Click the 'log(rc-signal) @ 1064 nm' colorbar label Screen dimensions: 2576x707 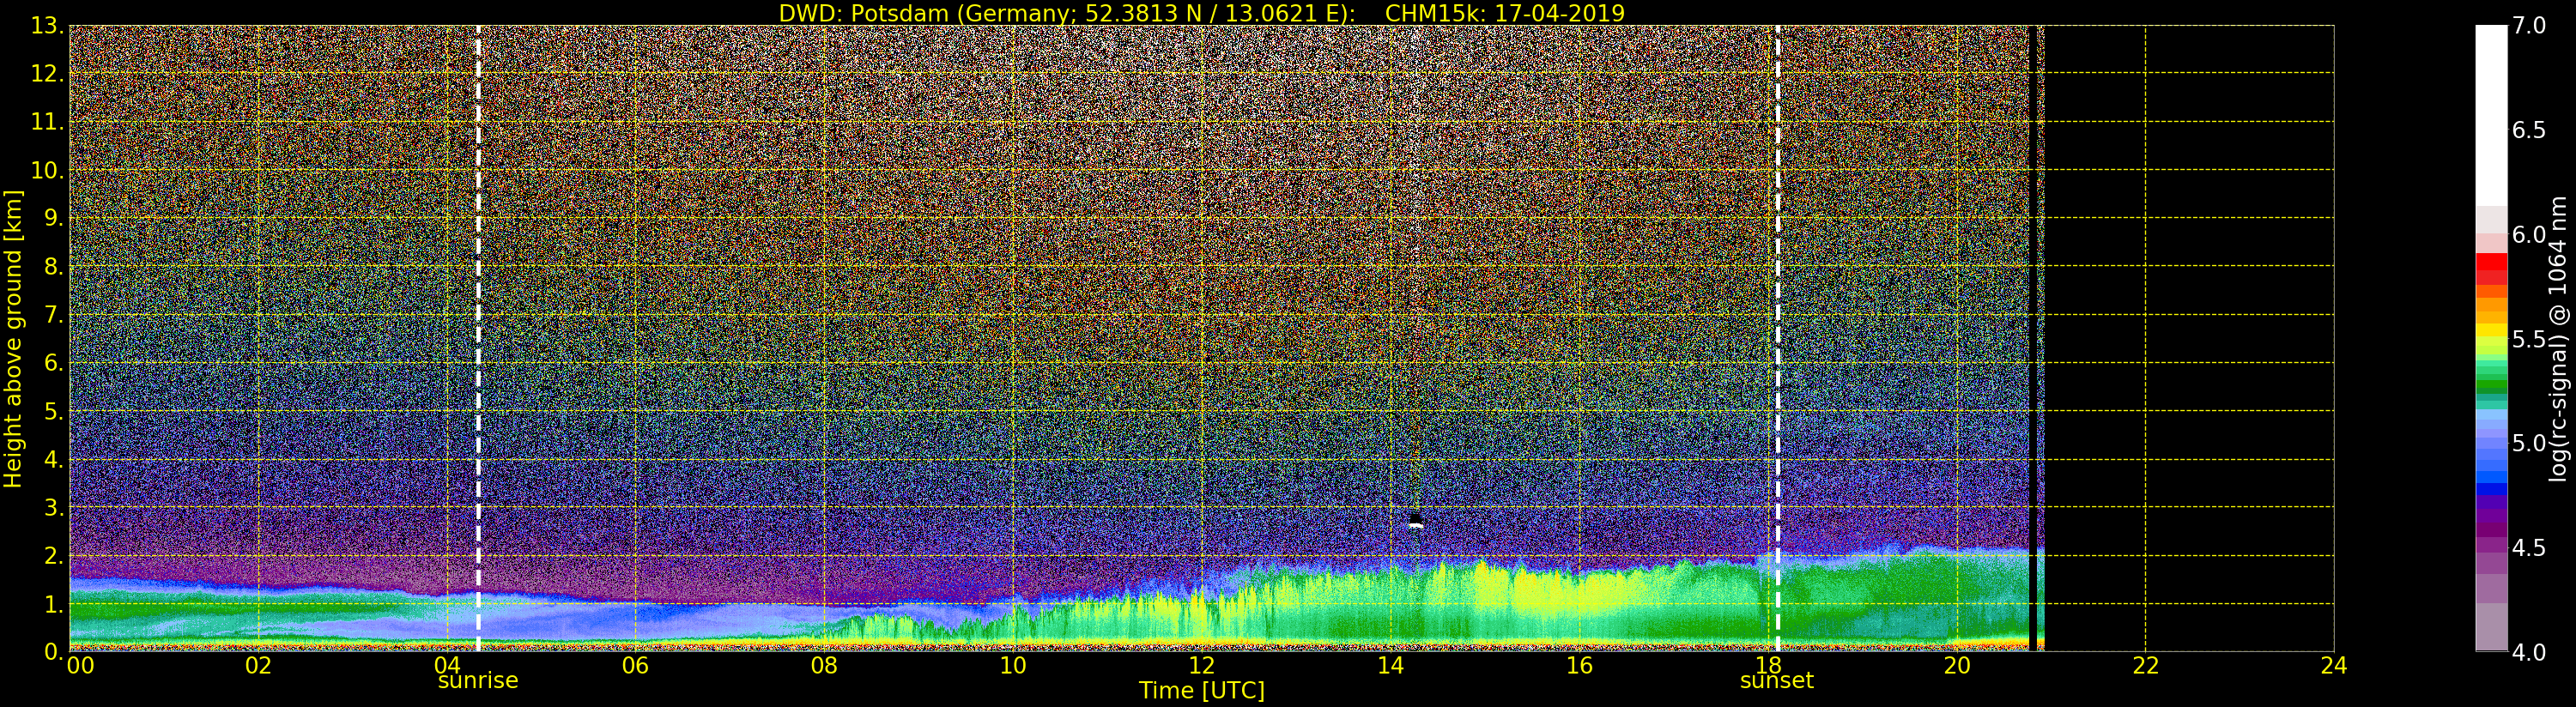click(2559, 339)
